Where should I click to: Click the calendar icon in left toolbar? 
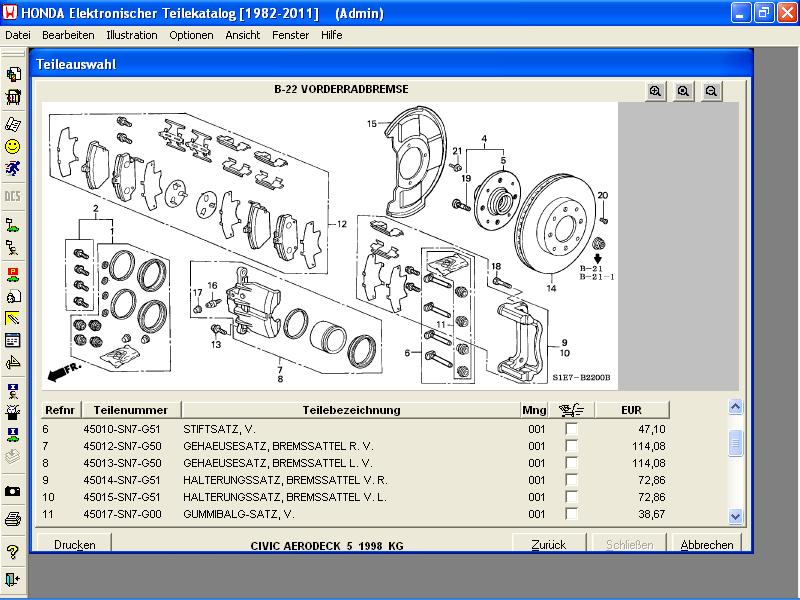tap(13, 341)
